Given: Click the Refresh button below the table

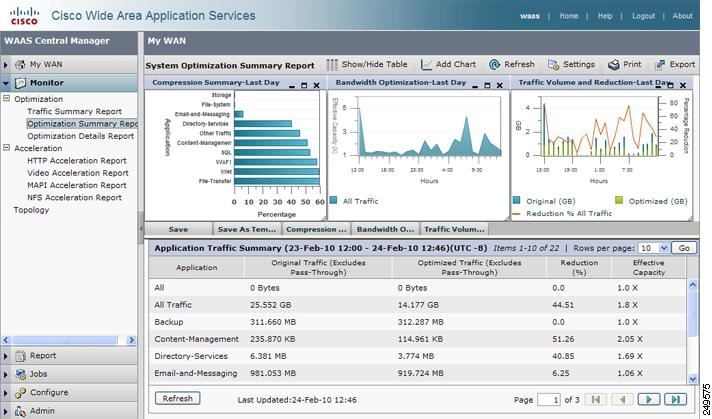Looking at the screenshot, I should [x=178, y=399].
